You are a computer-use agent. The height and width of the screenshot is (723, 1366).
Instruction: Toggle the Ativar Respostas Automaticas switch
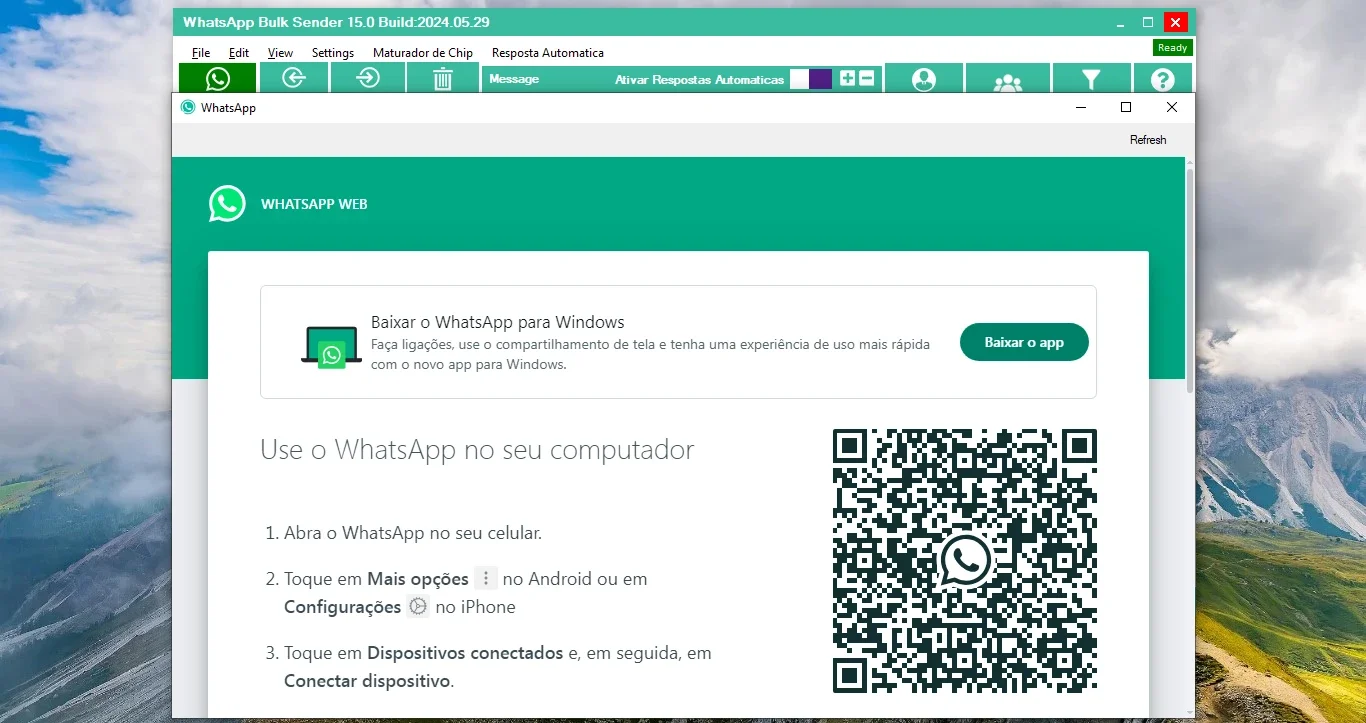811,79
